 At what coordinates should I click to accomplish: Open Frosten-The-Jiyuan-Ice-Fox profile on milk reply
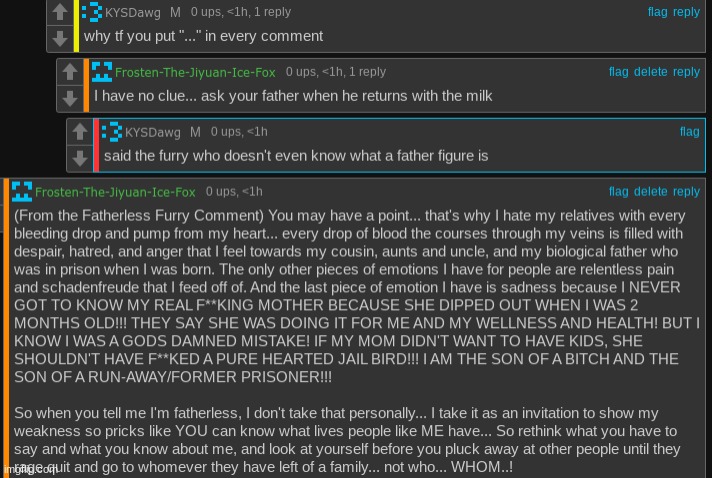(195, 72)
